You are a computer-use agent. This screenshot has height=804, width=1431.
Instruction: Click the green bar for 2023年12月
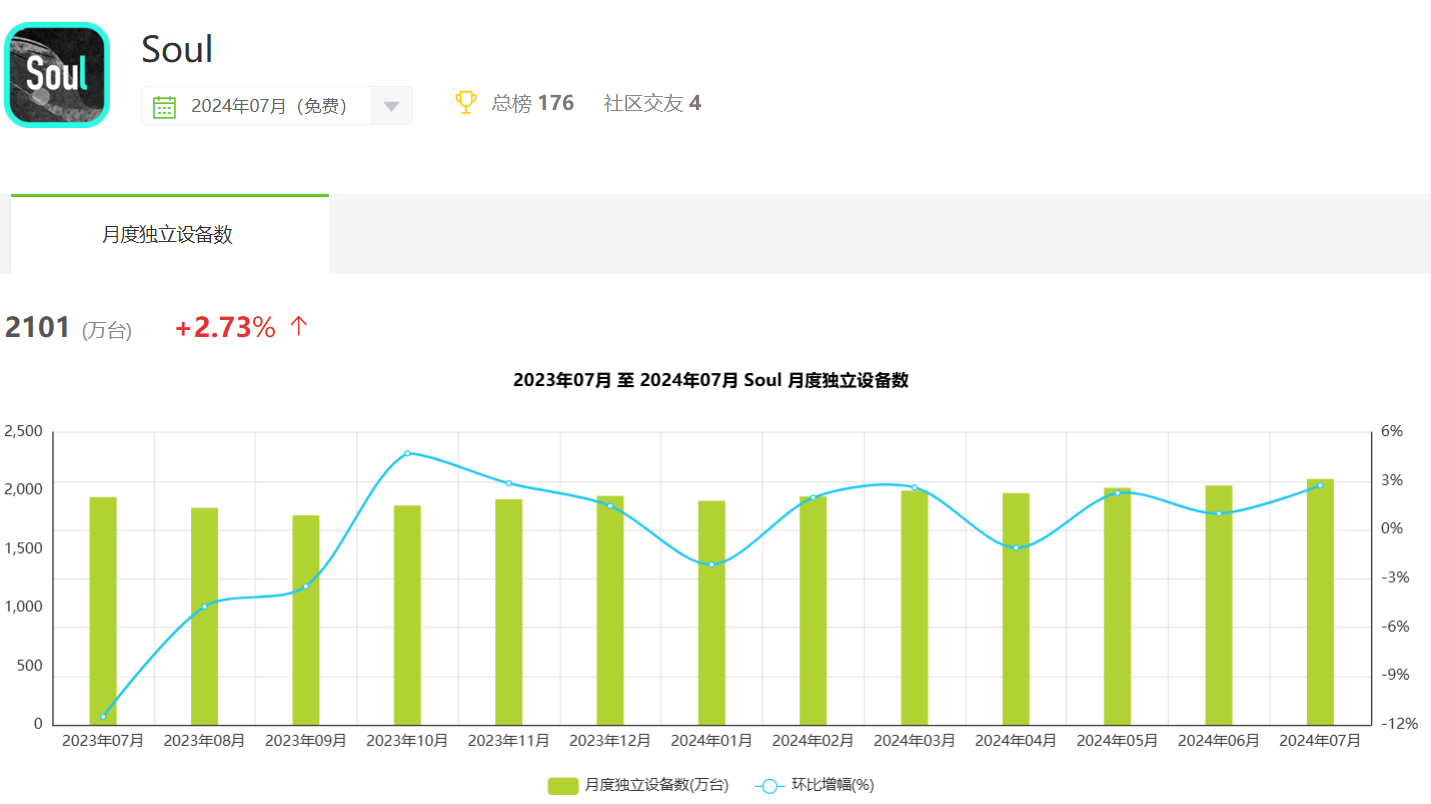(610, 610)
